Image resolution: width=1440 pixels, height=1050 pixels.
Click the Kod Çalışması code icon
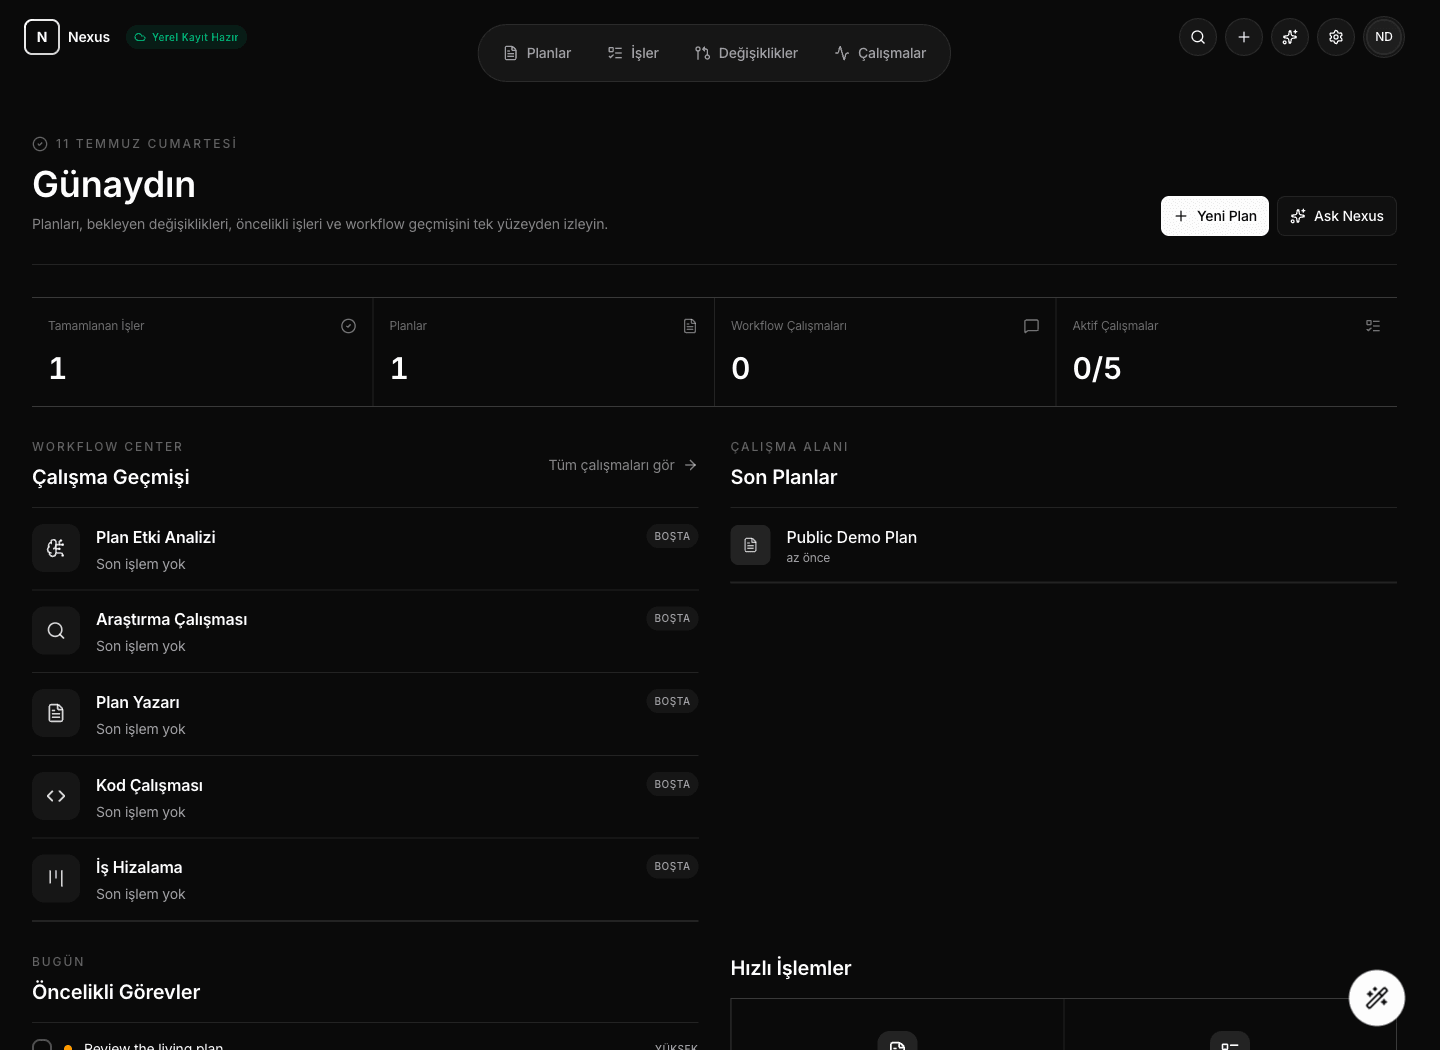56,796
